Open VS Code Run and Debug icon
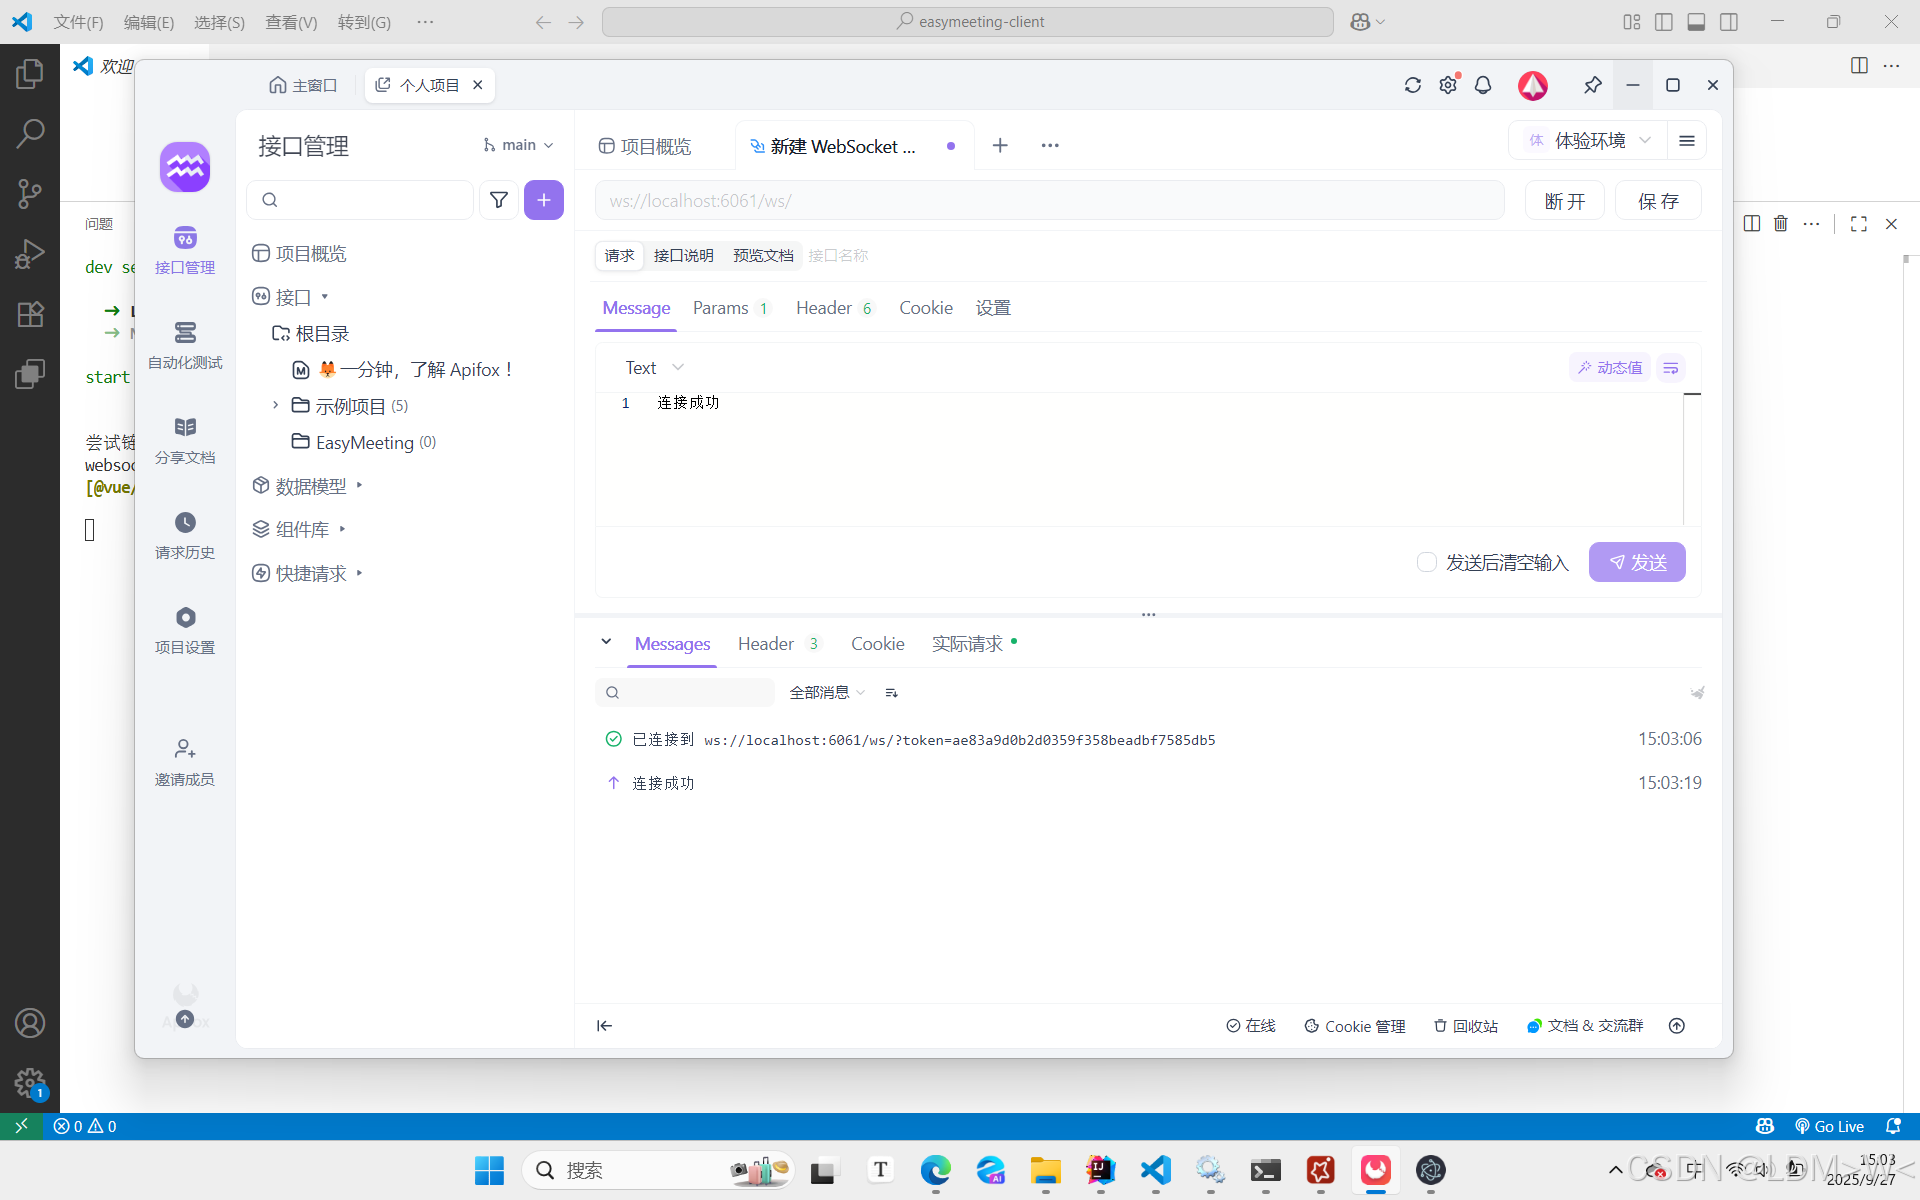The image size is (1920, 1200). pos(30,254)
